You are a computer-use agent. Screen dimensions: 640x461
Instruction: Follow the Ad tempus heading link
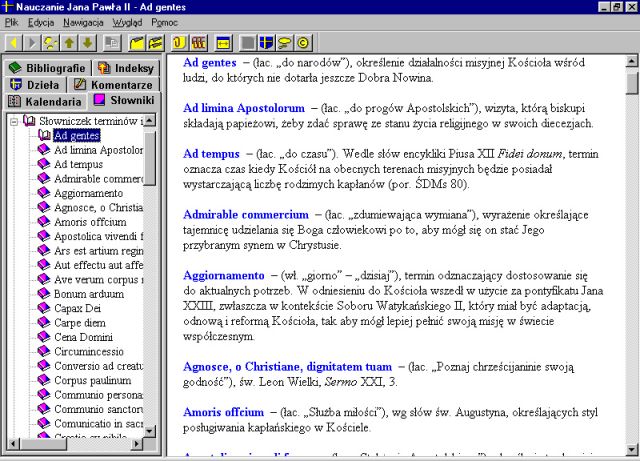[211, 154]
